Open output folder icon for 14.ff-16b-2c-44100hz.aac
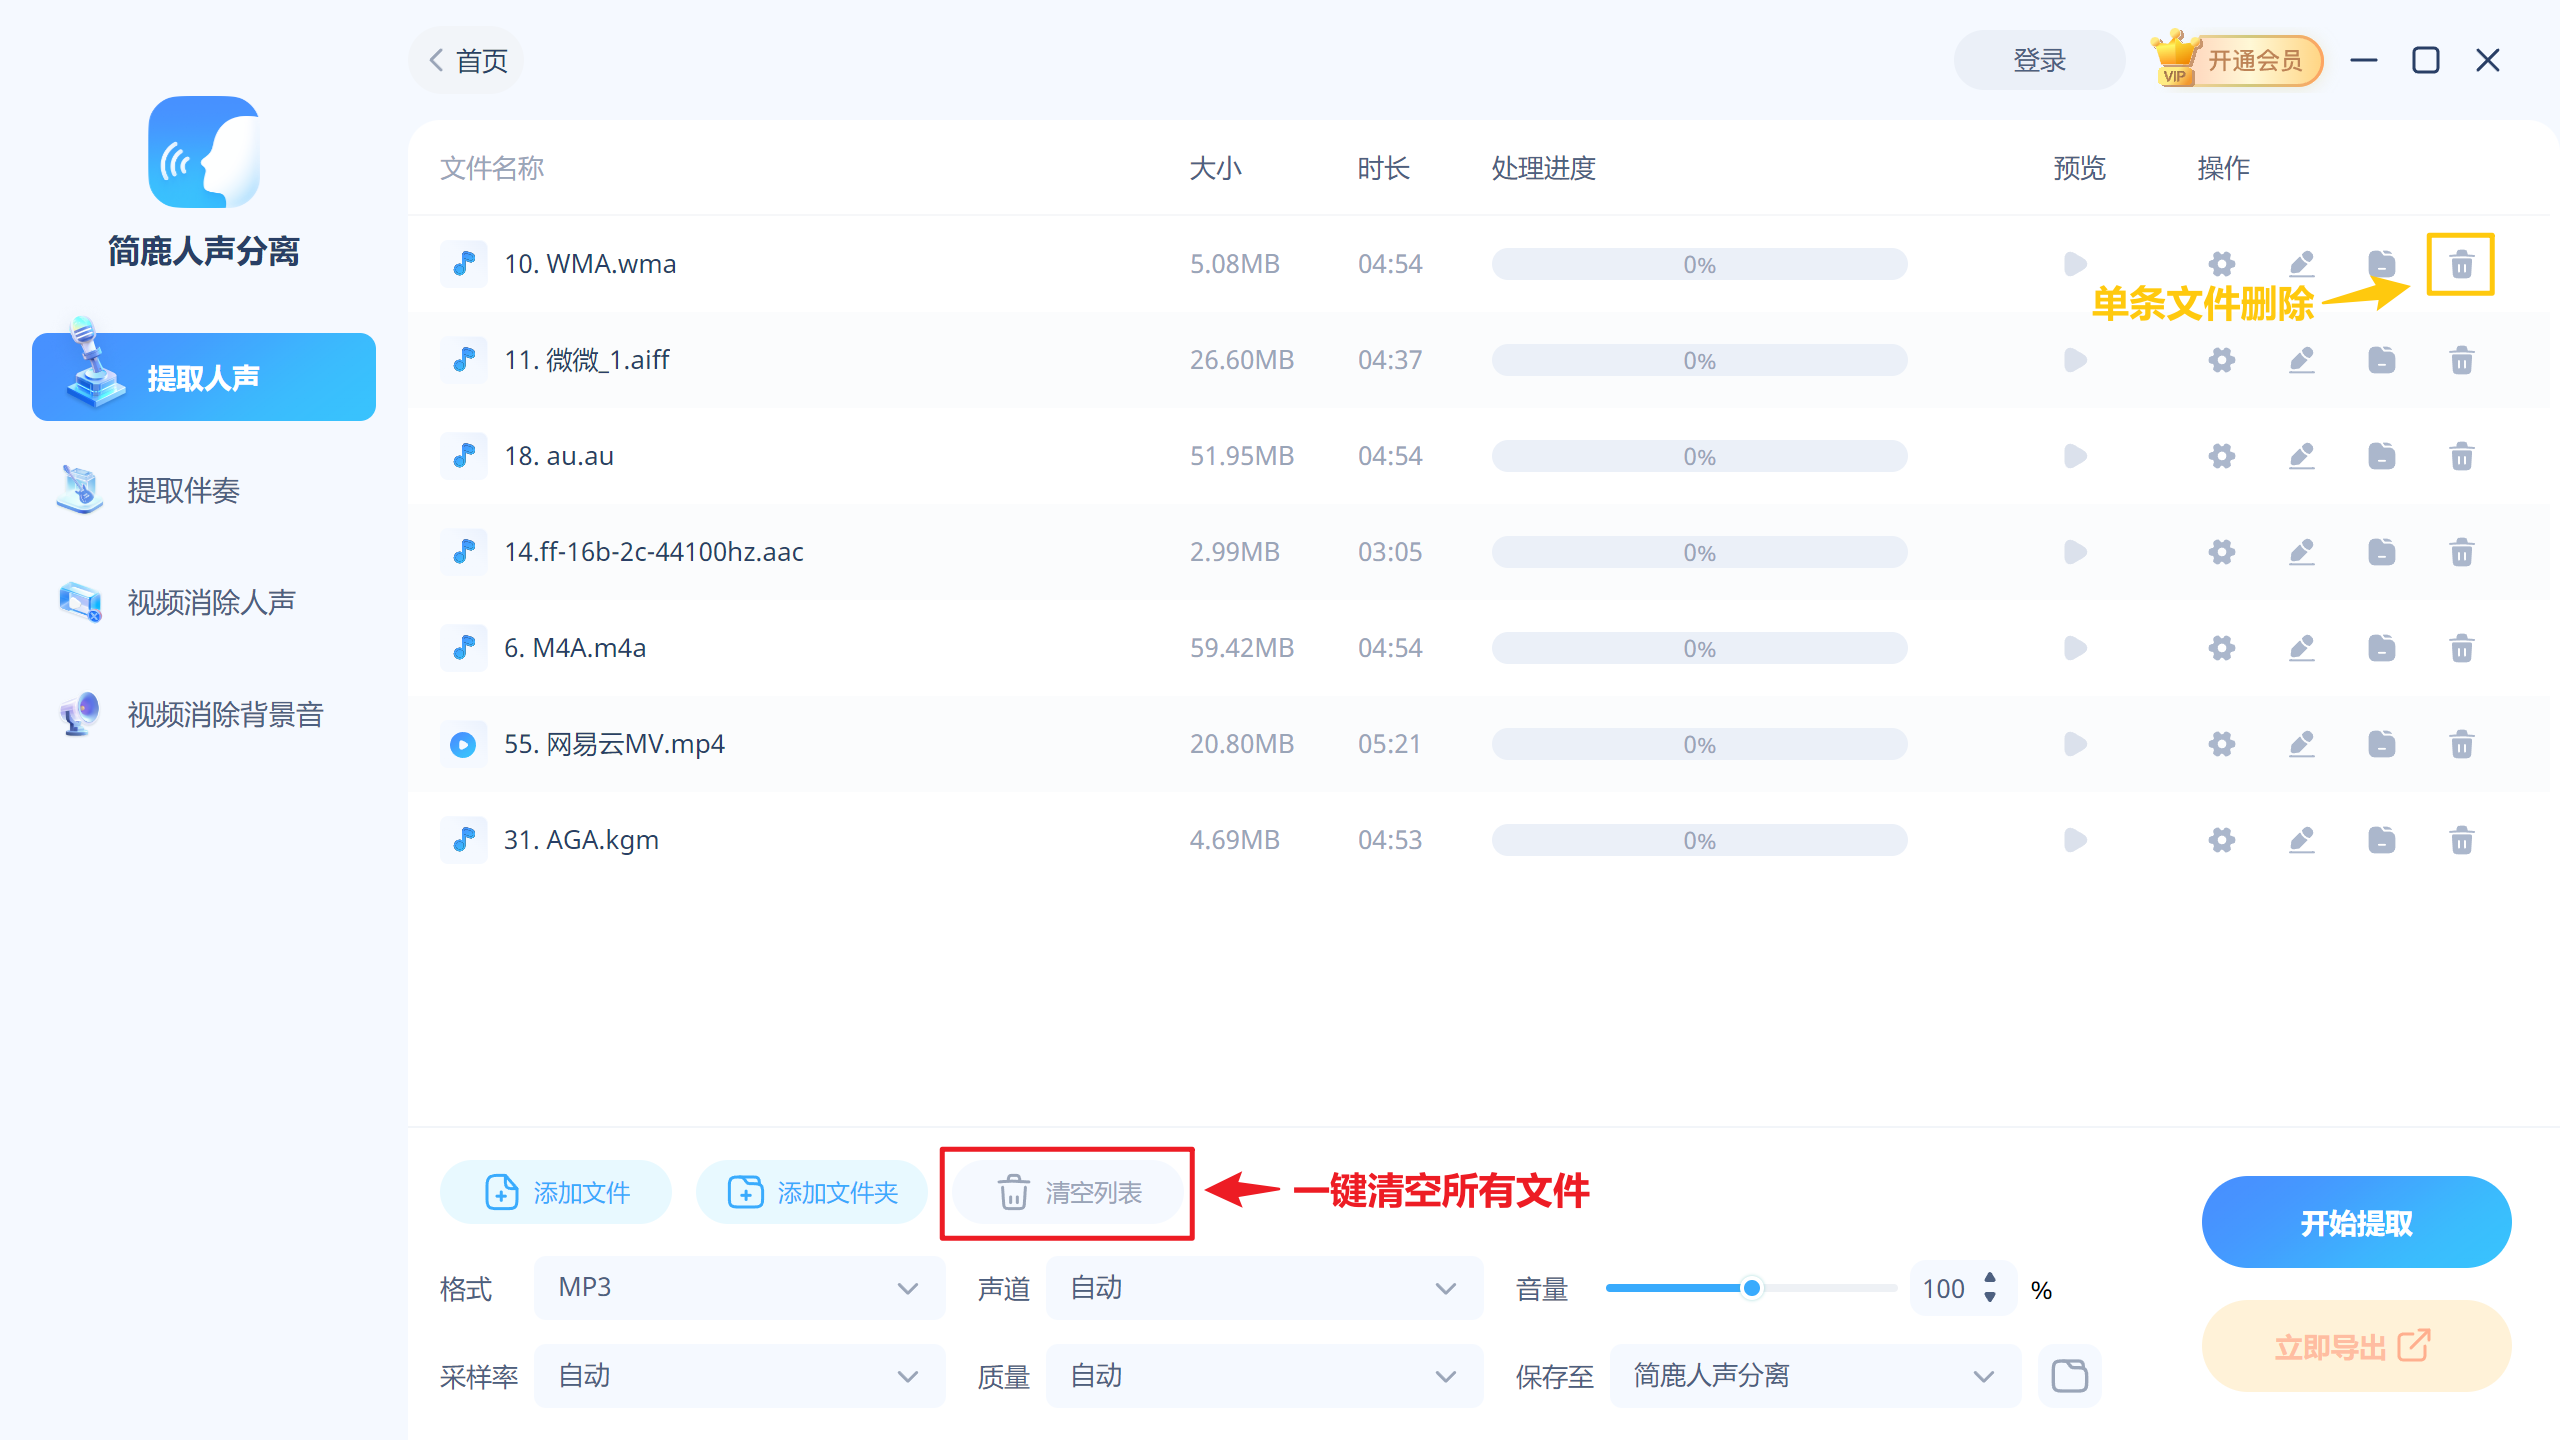This screenshot has height=1440, width=2560. (2381, 552)
